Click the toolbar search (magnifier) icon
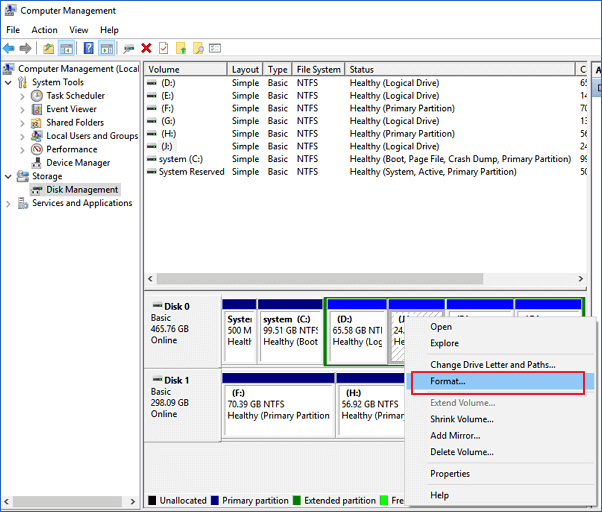 (x=128, y=48)
